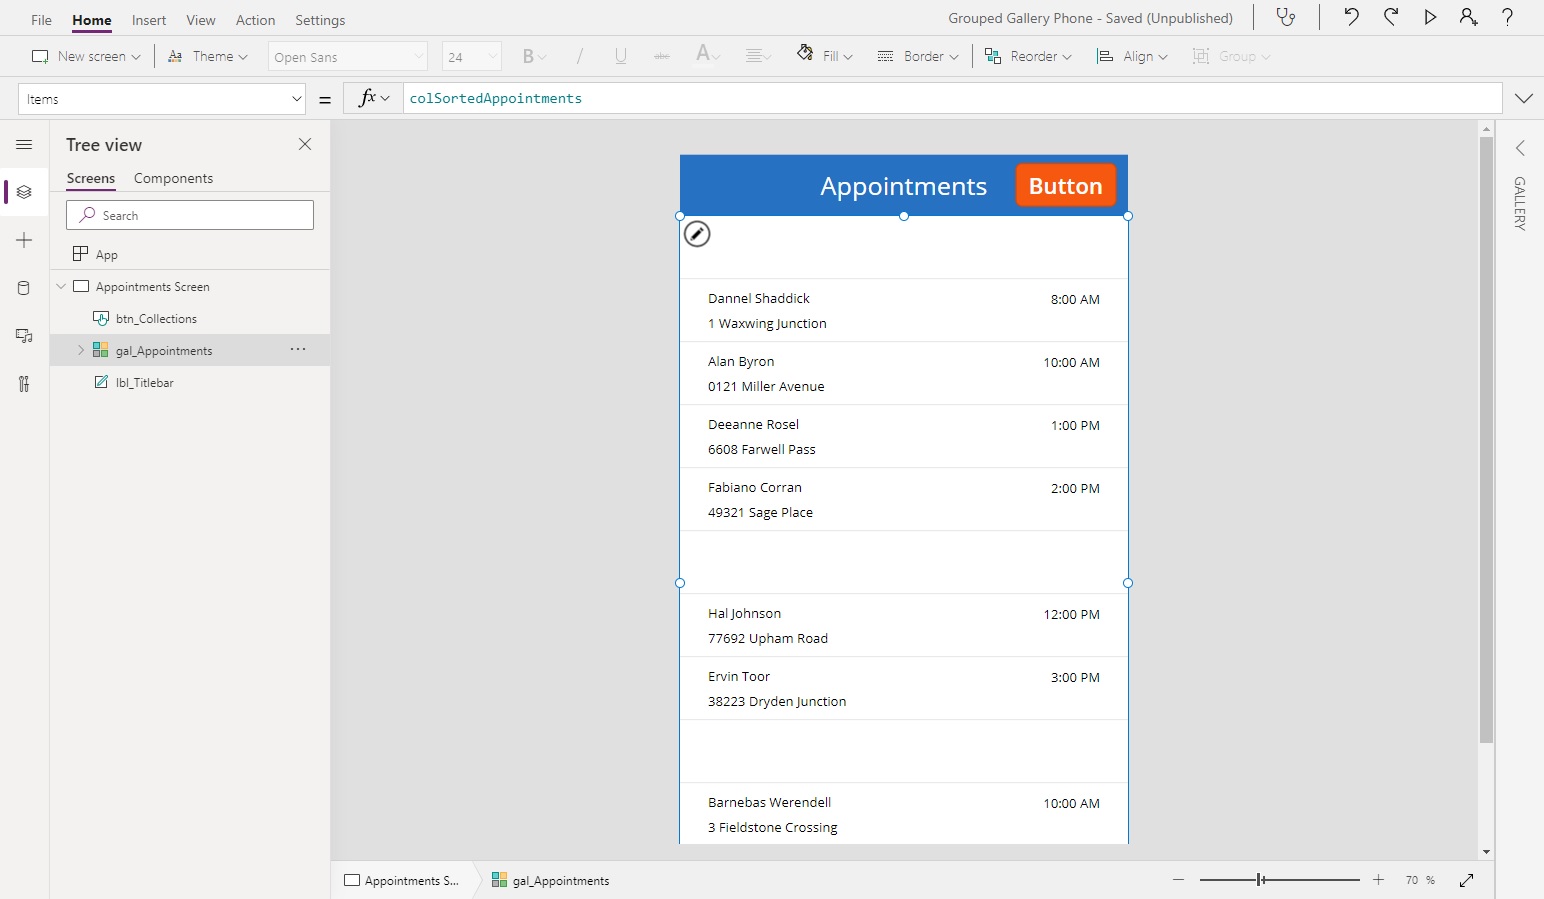Collapse the Appointments Screen node
The height and width of the screenshot is (899, 1544).
point(61,287)
